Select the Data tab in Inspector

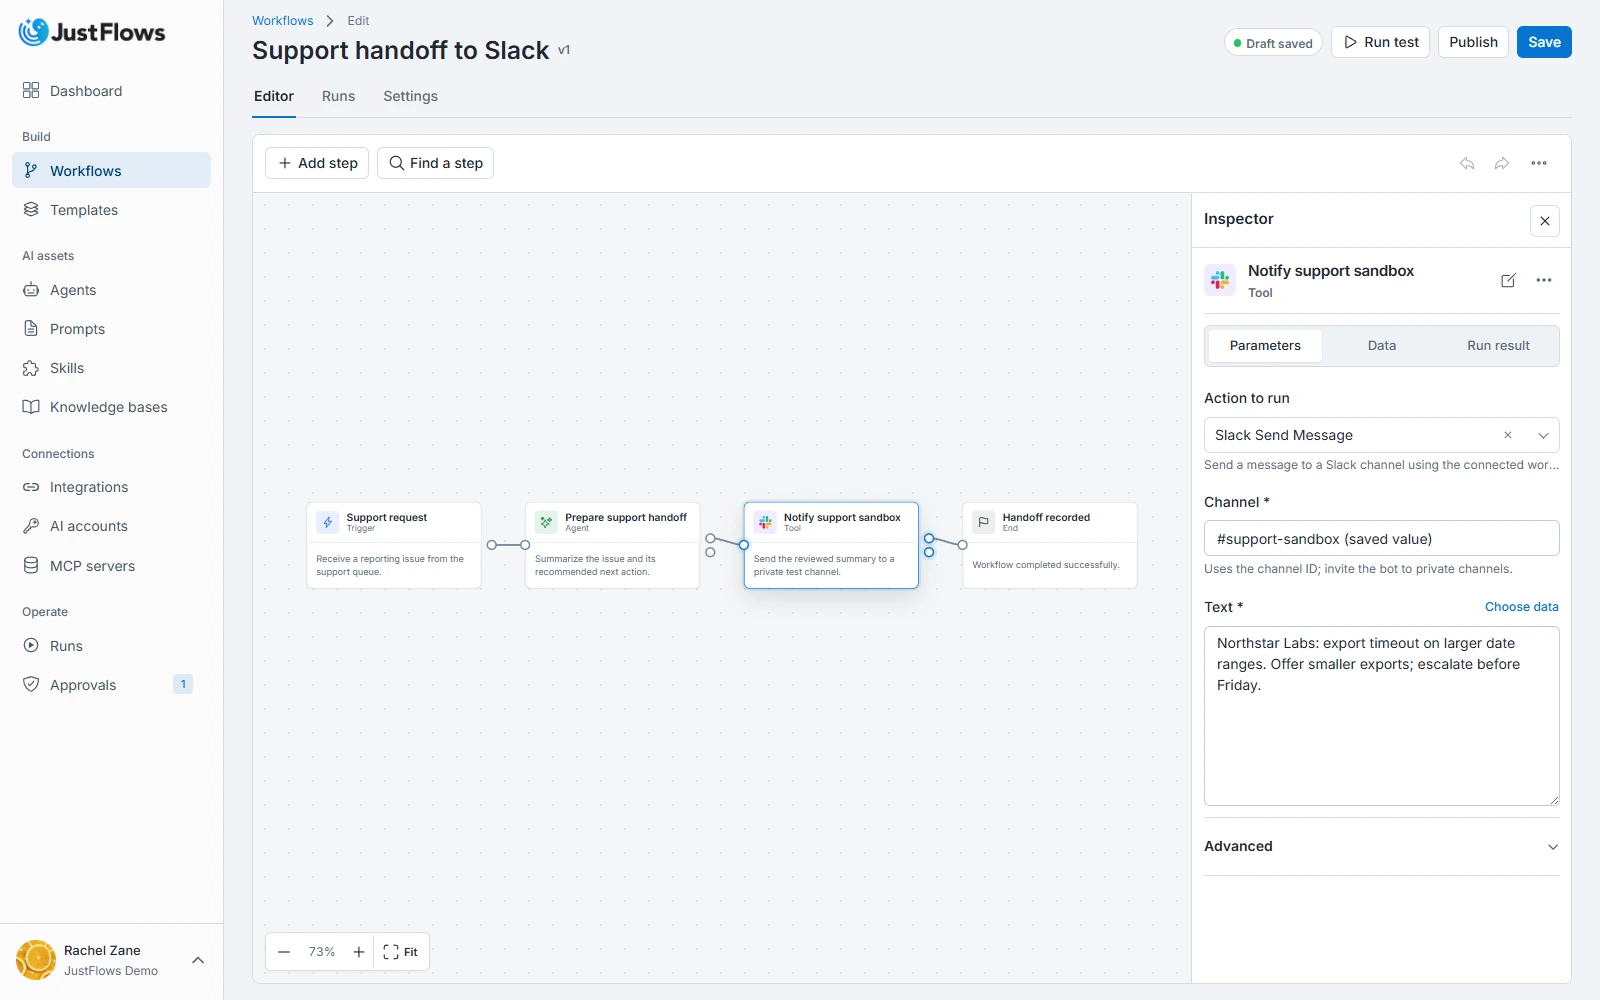[x=1382, y=346]
